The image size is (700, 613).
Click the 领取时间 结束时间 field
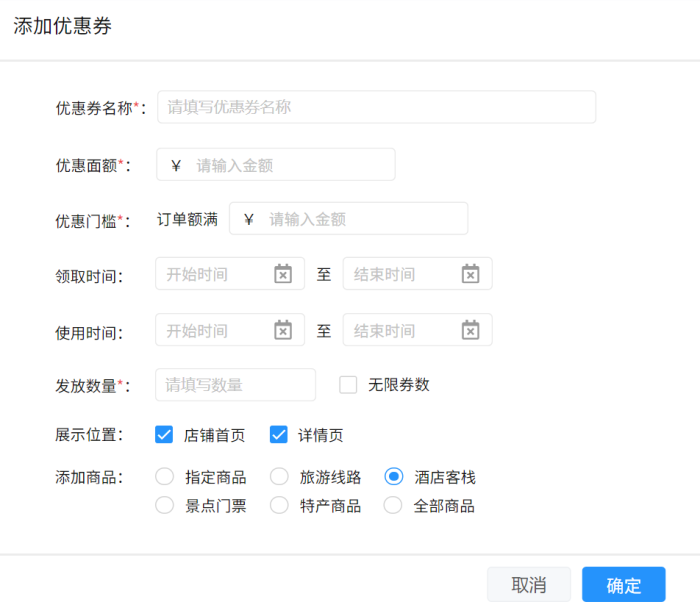click(x=417, y=274)
